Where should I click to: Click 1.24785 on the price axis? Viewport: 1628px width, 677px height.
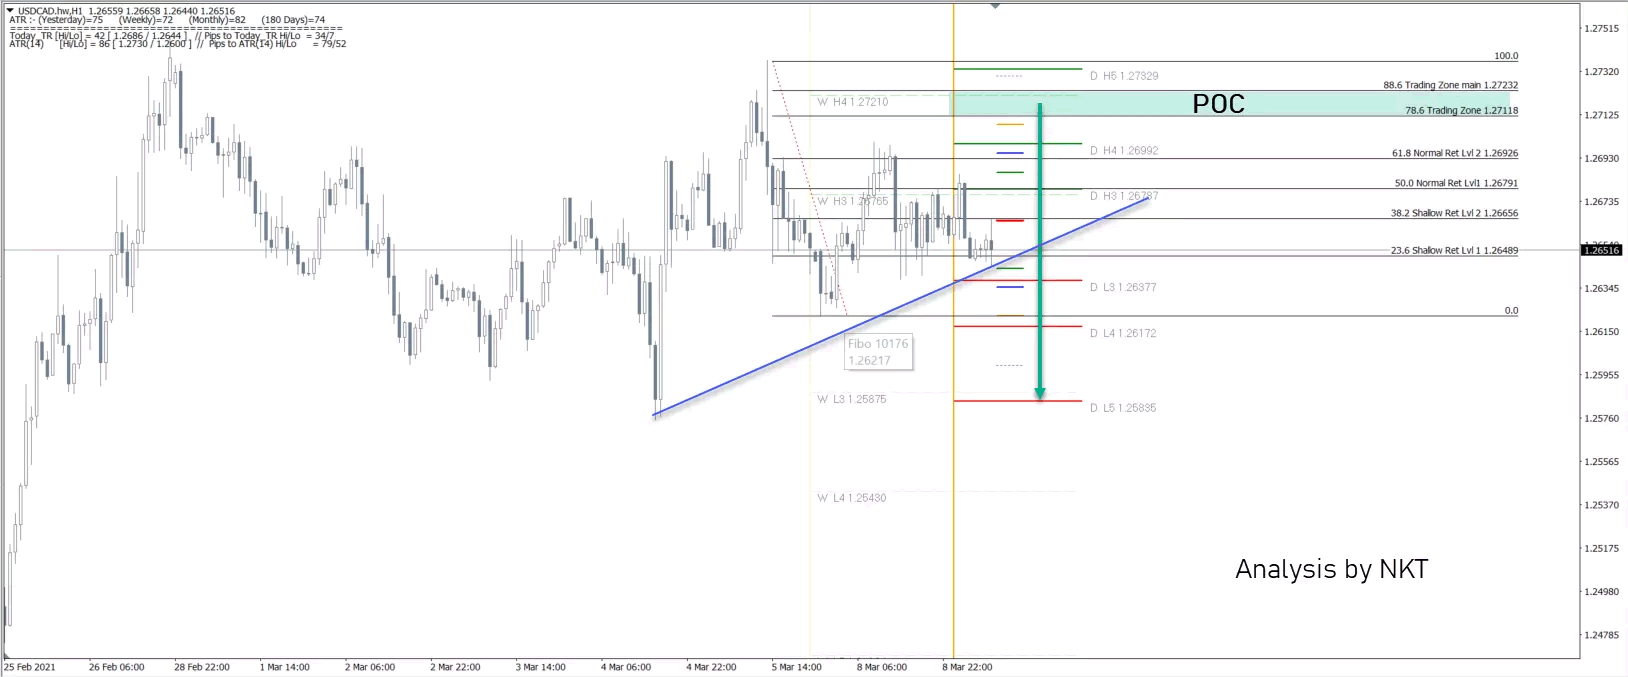[1601, 635]
